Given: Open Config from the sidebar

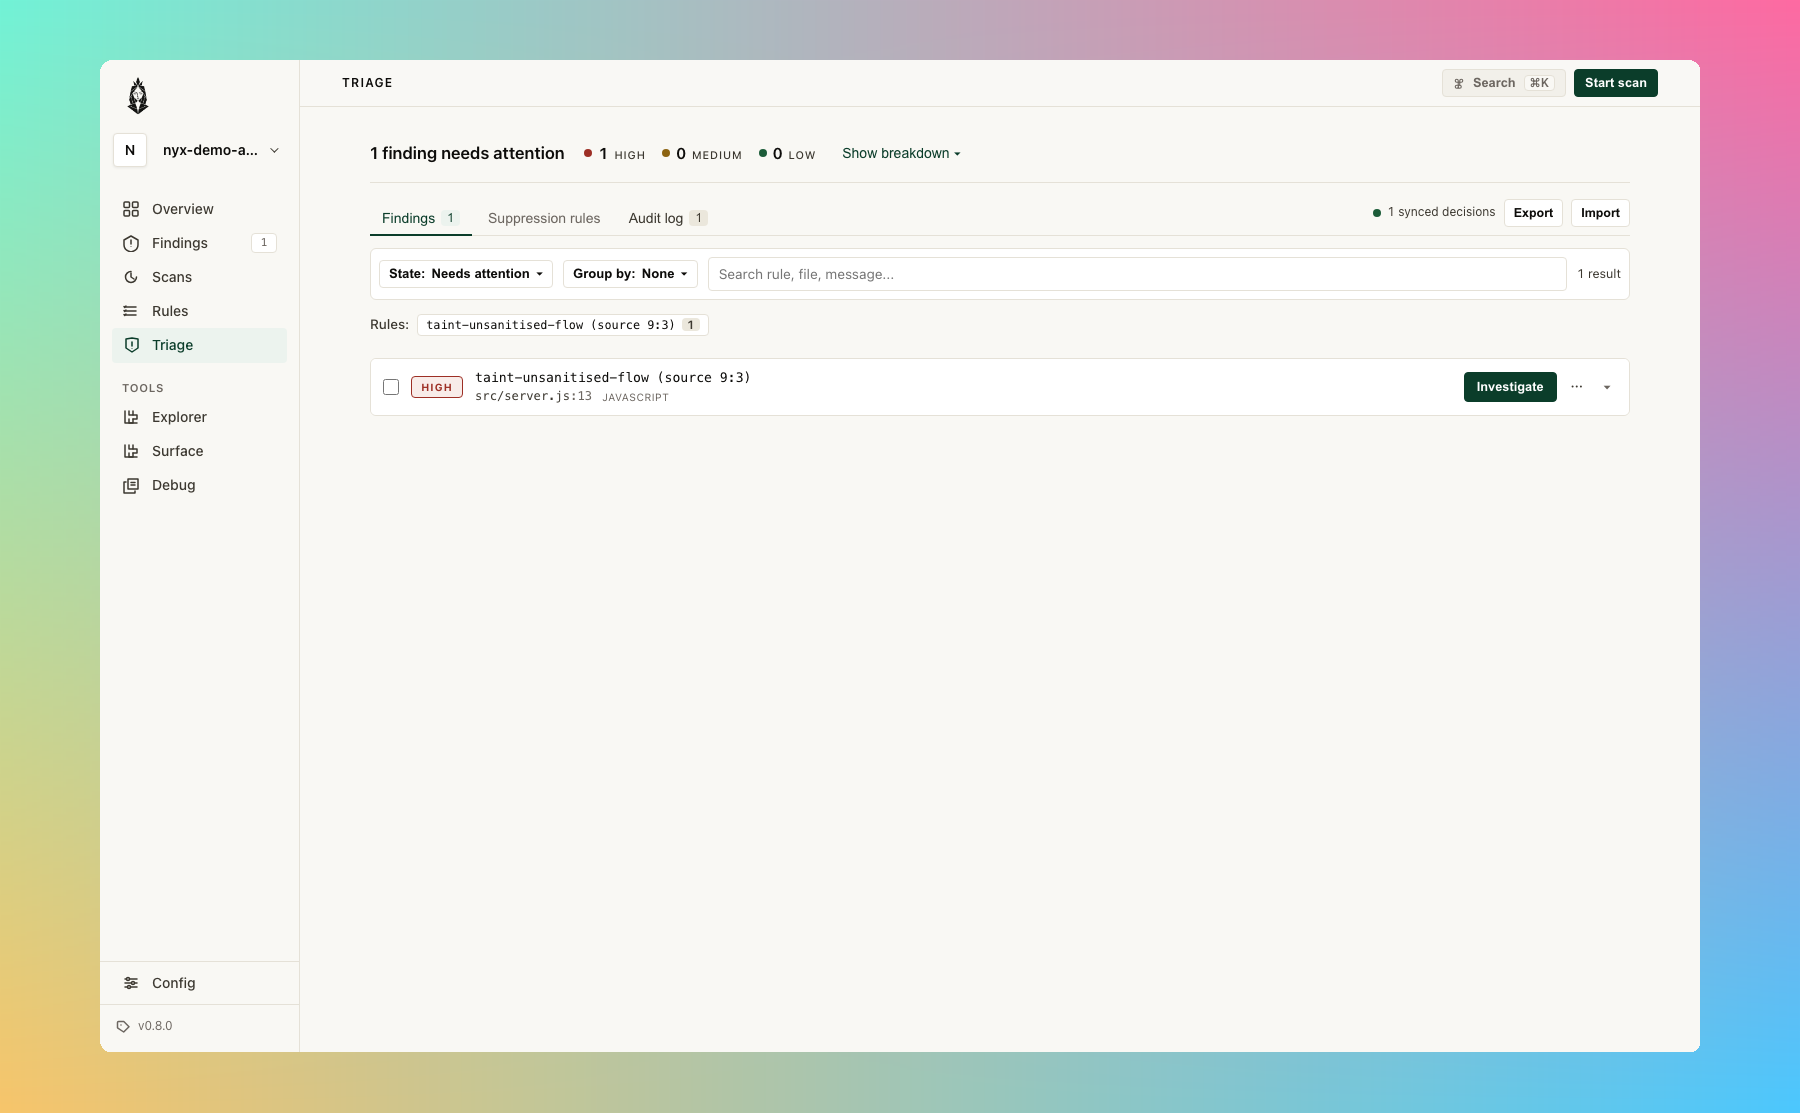Looking at the screenshot, I should (x=199, y=983).
